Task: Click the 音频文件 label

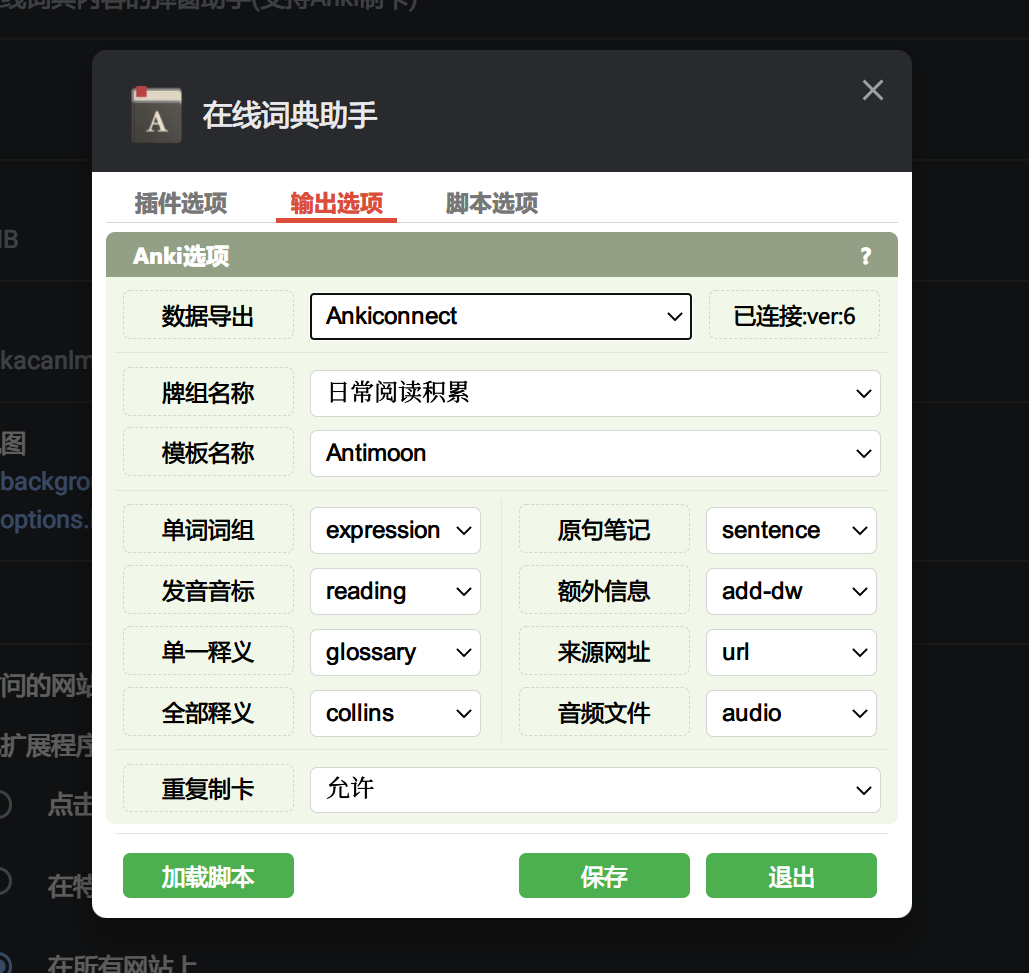Action: pyautogui.click(x=604, y=713)
